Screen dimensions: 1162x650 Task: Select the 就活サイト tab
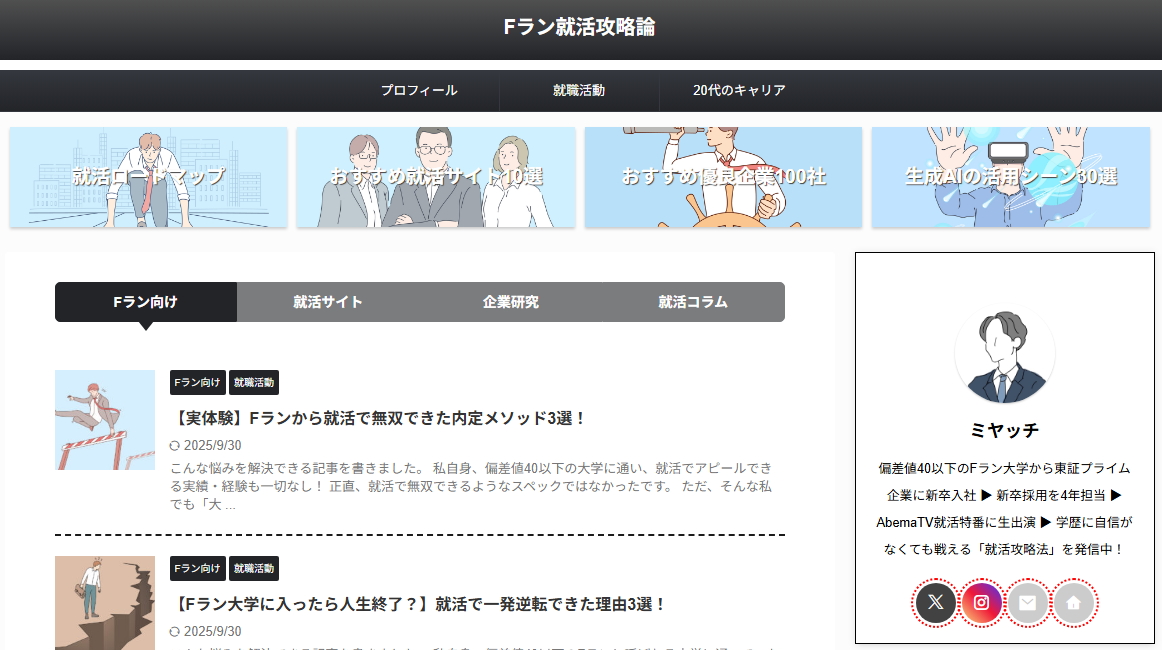(x=328, y=302)
